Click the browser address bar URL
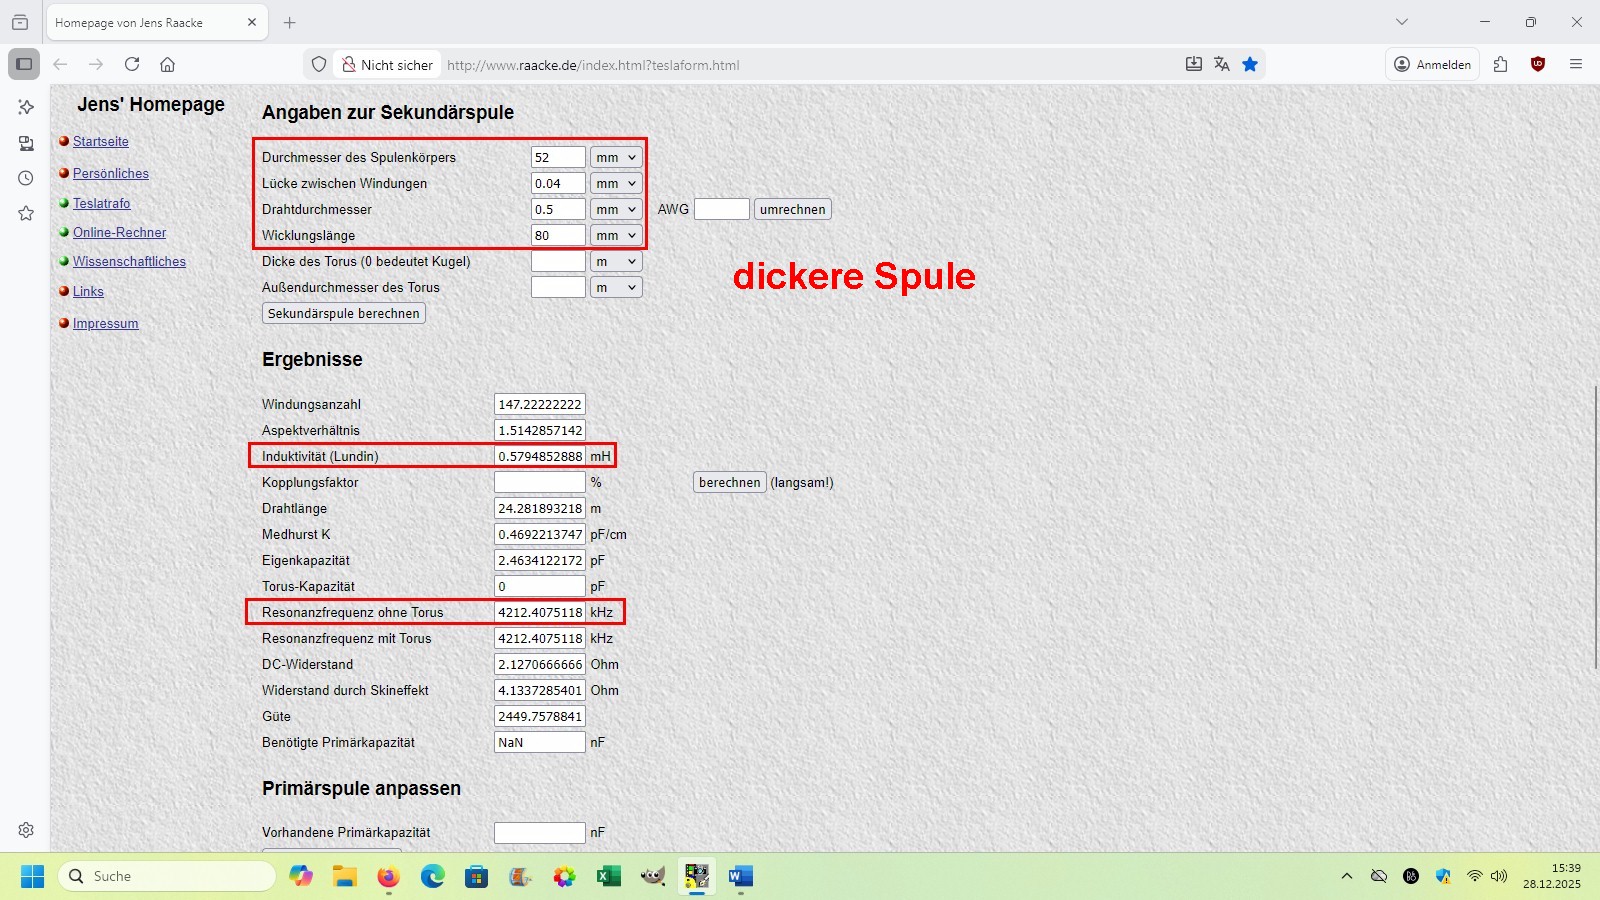 593,65
